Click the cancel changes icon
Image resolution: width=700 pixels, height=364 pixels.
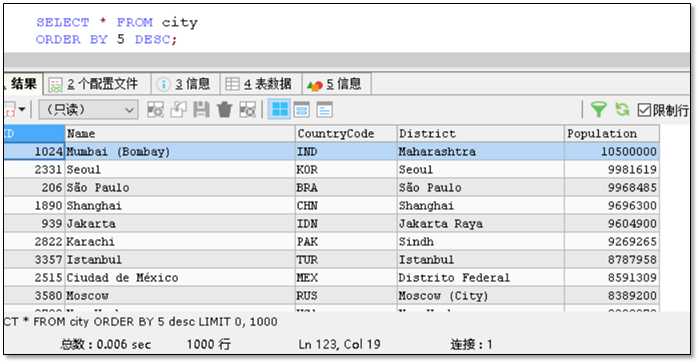pyautogui.click(x=247, y=109)
